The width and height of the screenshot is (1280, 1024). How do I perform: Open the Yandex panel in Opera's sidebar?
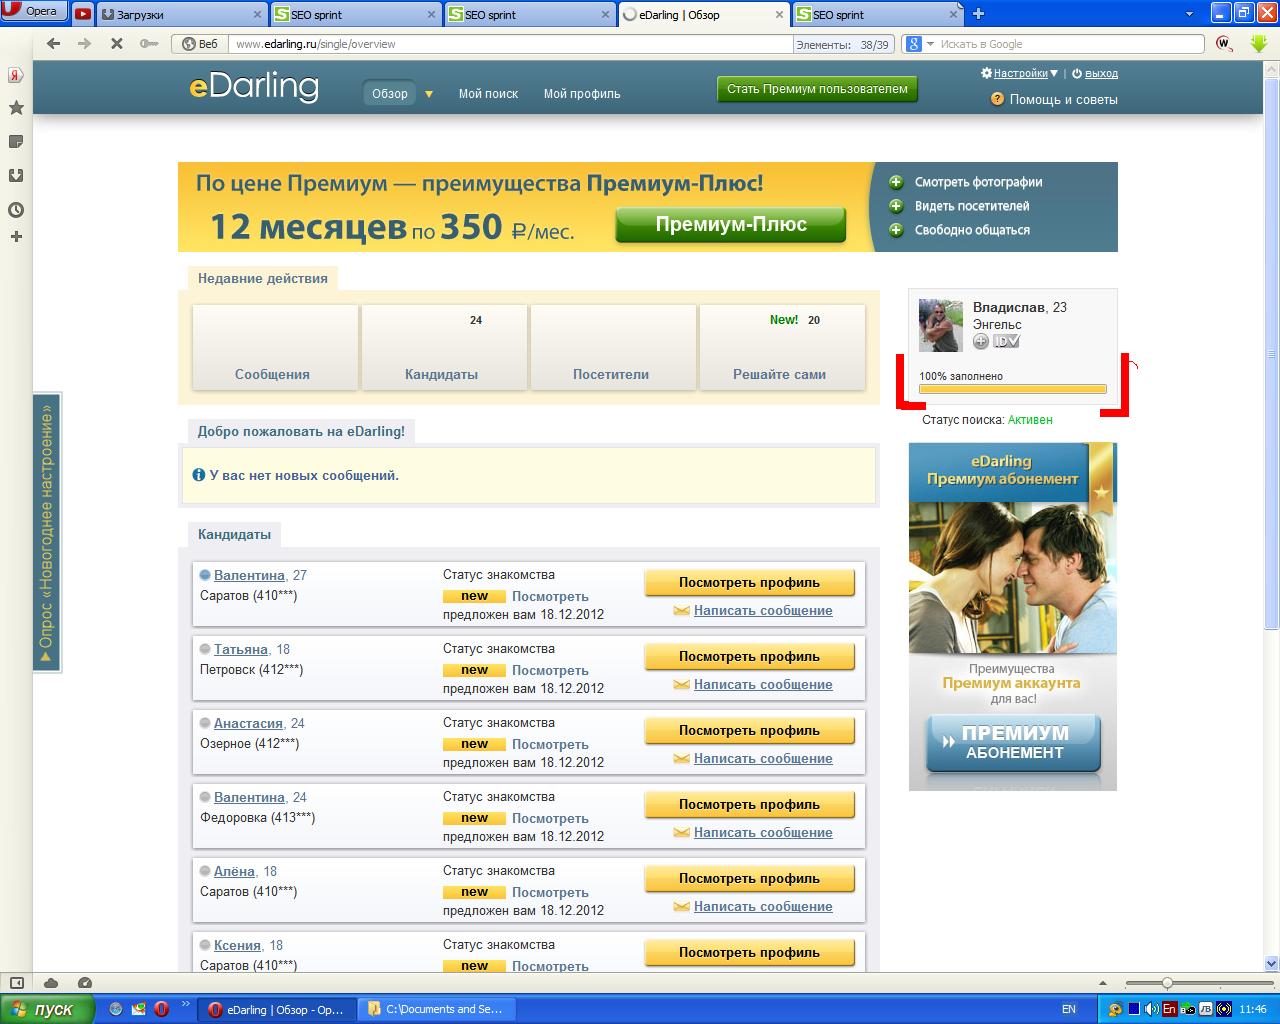tap(16, 76)
